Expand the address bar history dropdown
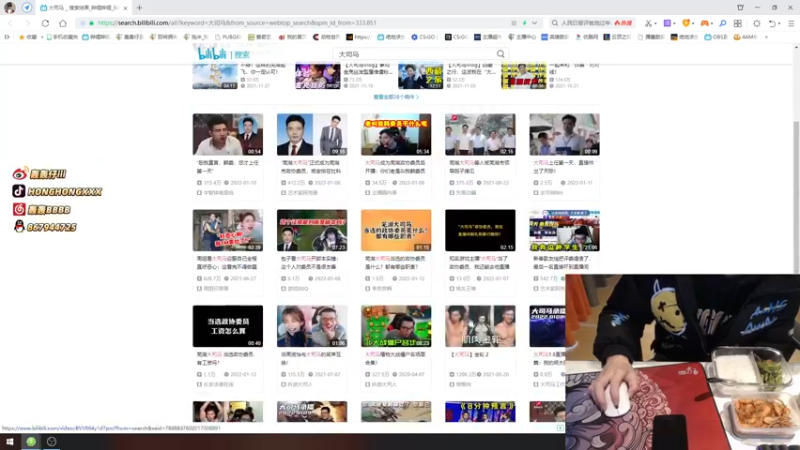 point(534,23)
